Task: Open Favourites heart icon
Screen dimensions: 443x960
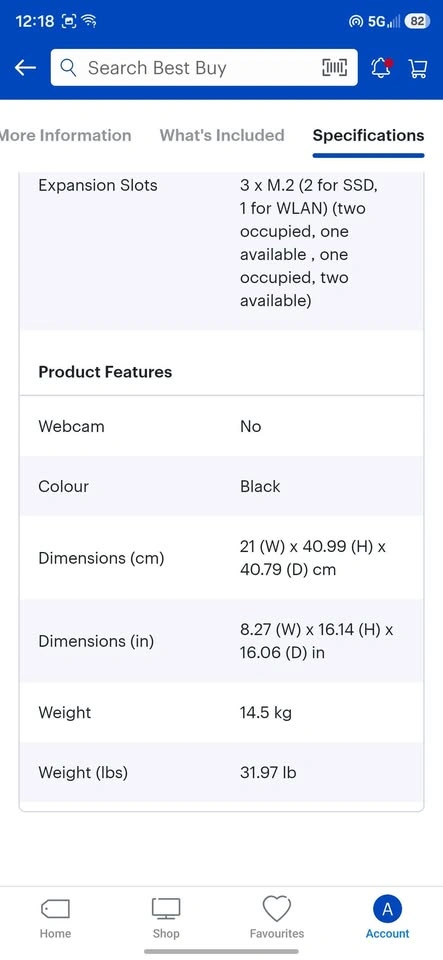Action: coord(277,909)
